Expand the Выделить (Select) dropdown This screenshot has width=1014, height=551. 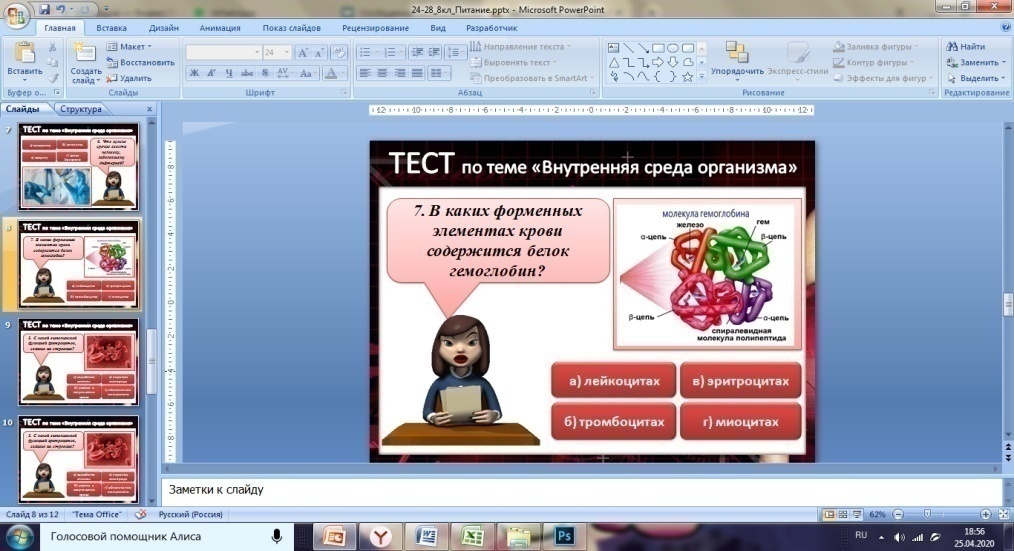coord(976,77)
